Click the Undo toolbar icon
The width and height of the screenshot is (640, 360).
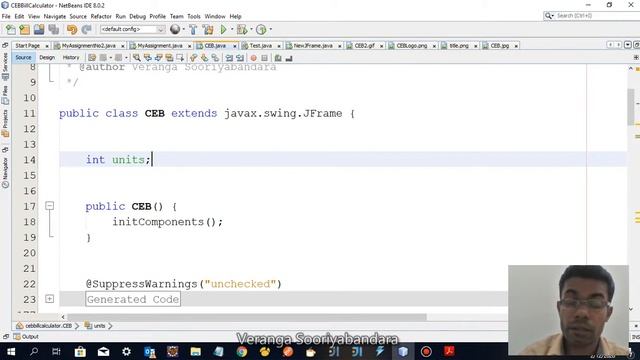[72, 29]
